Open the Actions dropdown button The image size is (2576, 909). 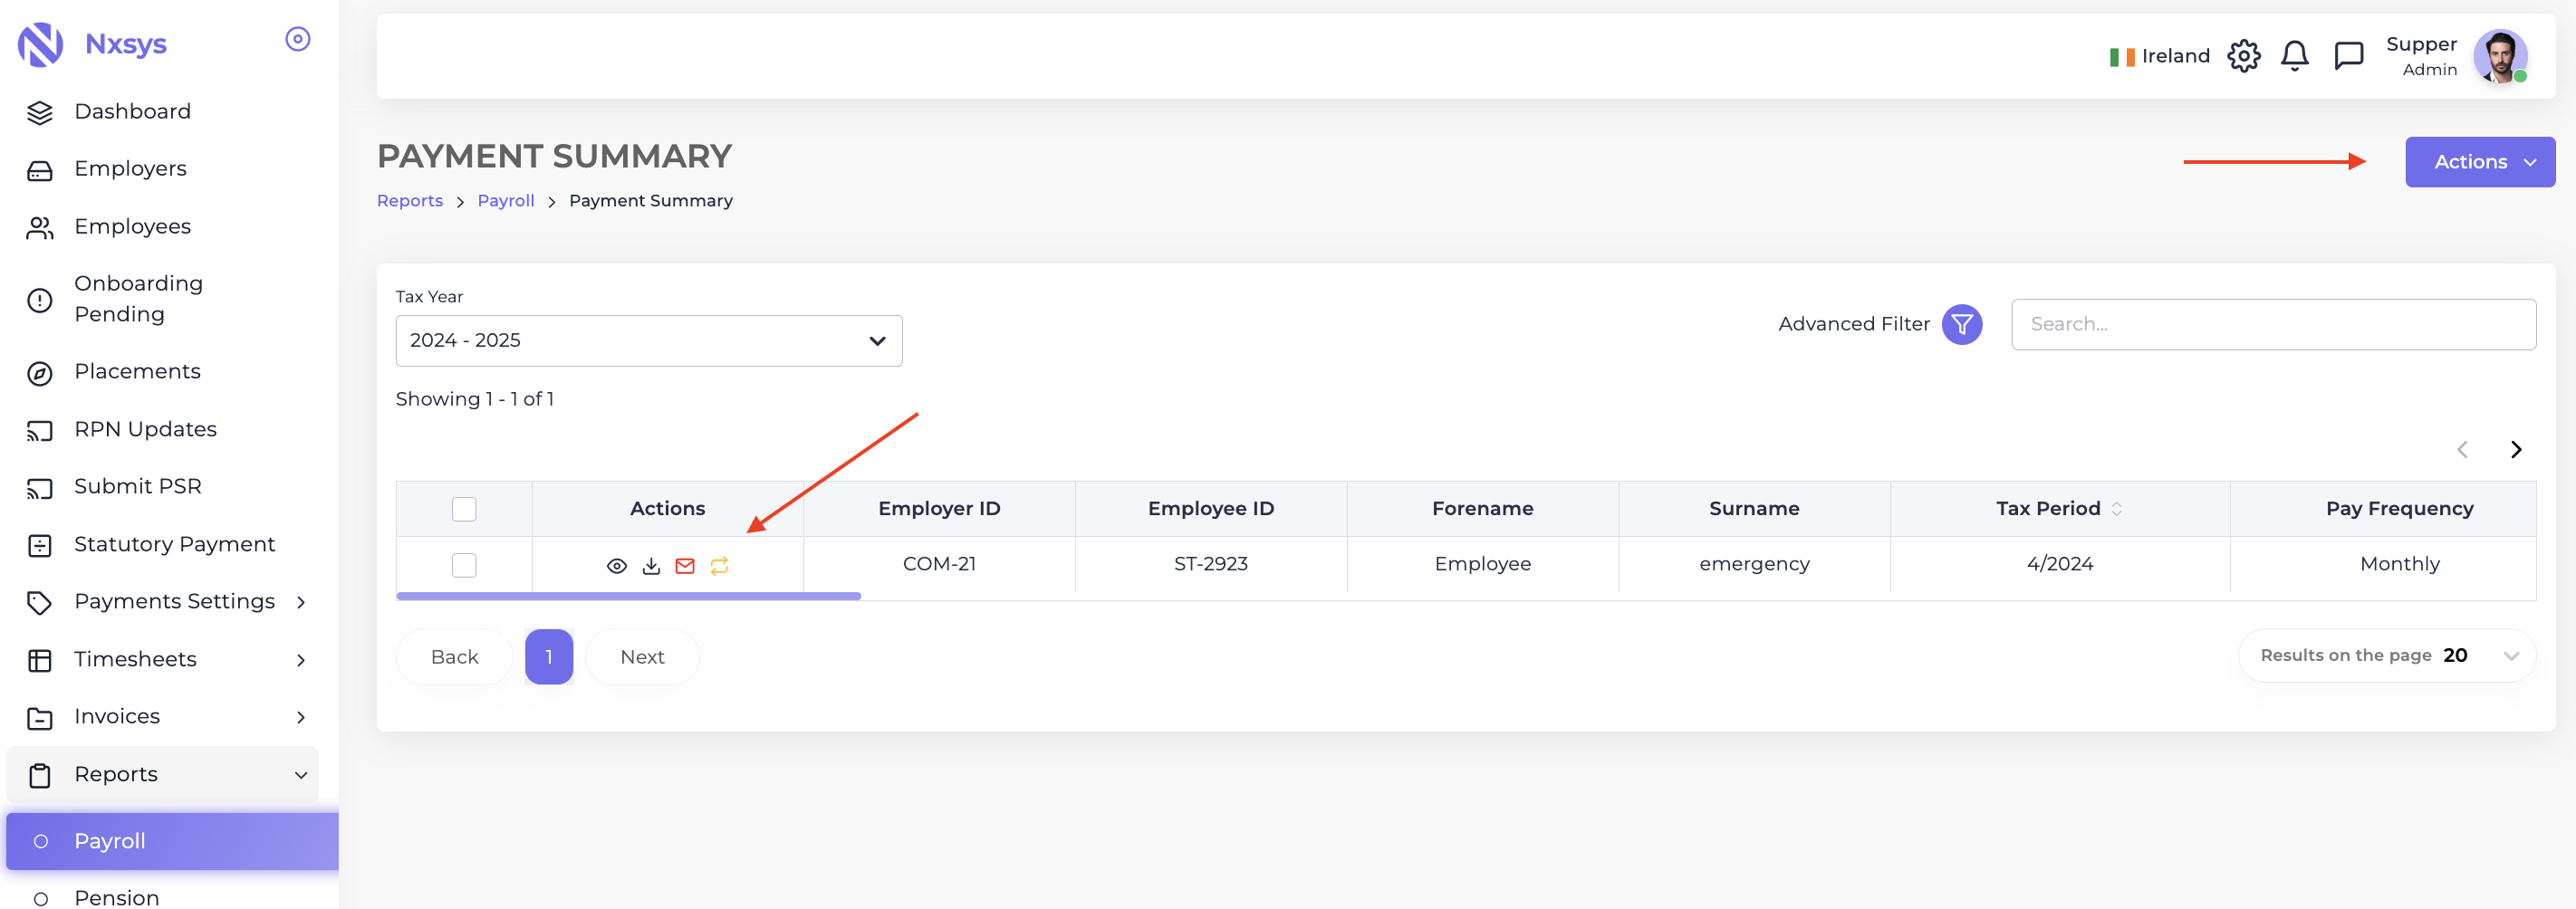pyautogui.click(x=2480, y=162)
